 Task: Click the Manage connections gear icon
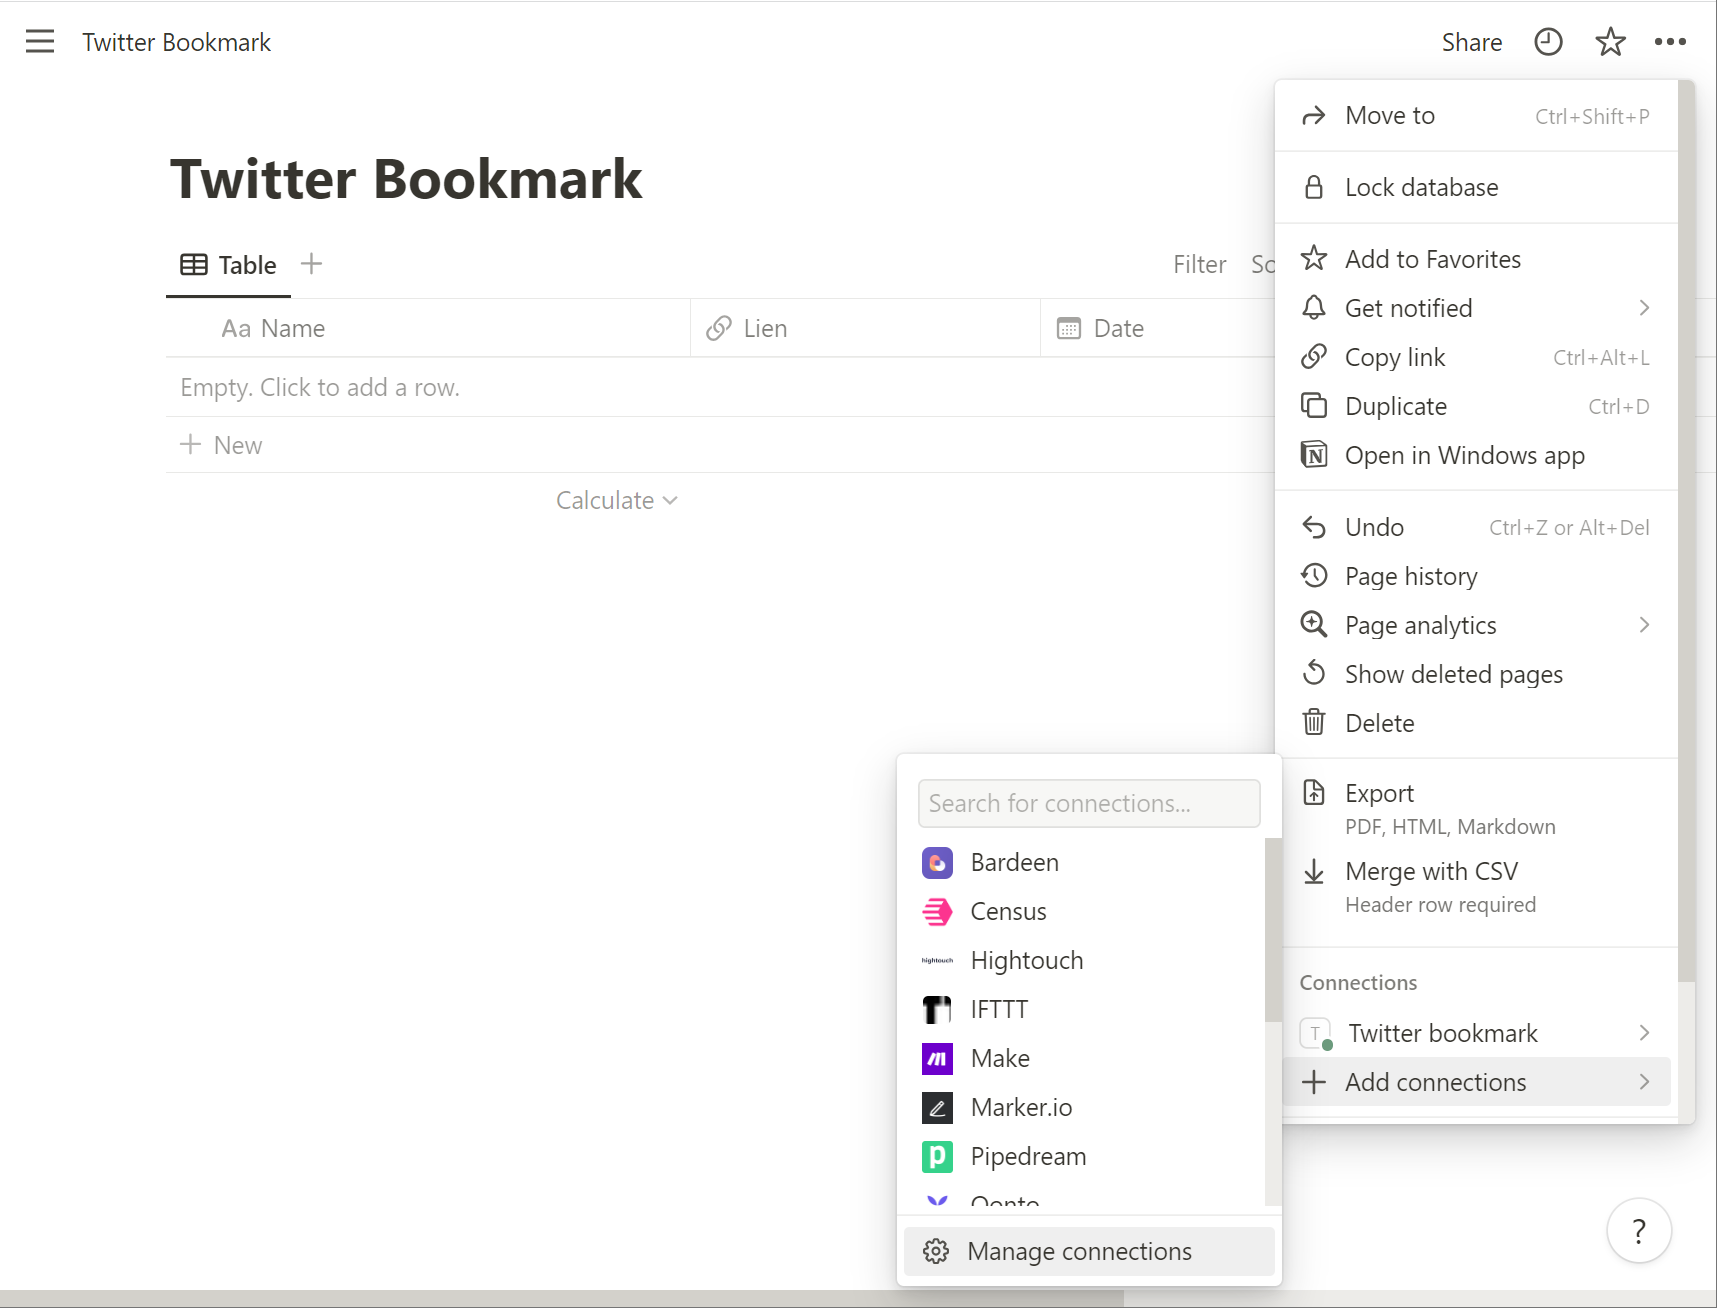[x=936, y=1251]
